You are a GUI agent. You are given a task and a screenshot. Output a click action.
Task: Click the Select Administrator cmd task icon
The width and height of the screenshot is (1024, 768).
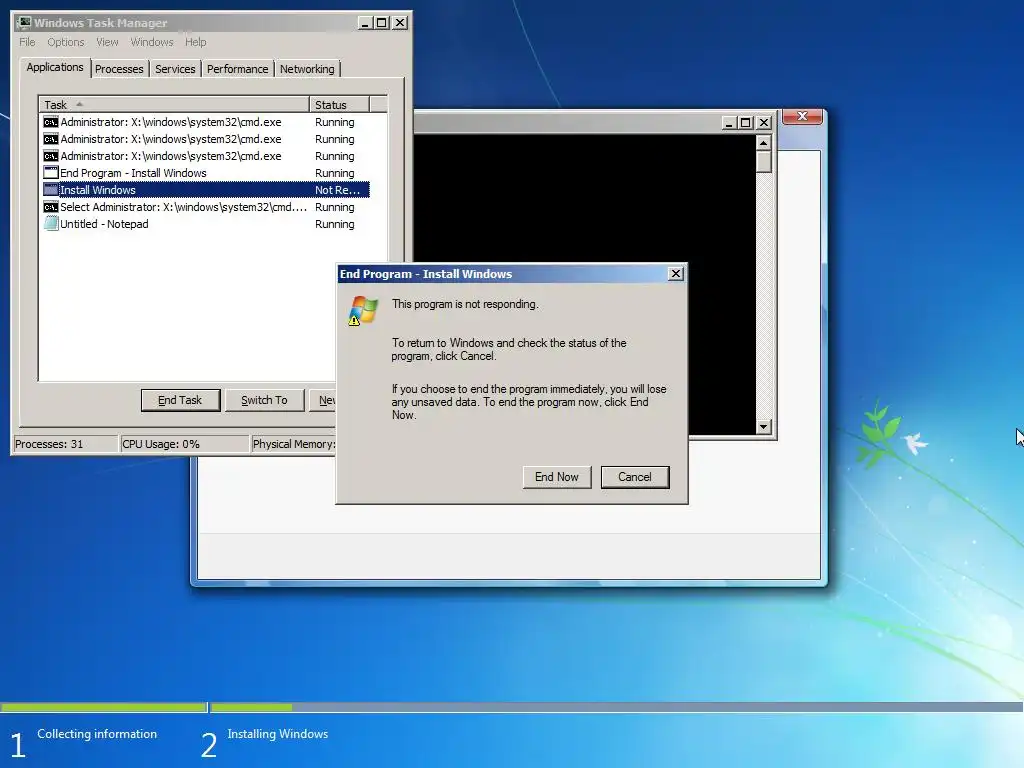[x=50, y=207]
